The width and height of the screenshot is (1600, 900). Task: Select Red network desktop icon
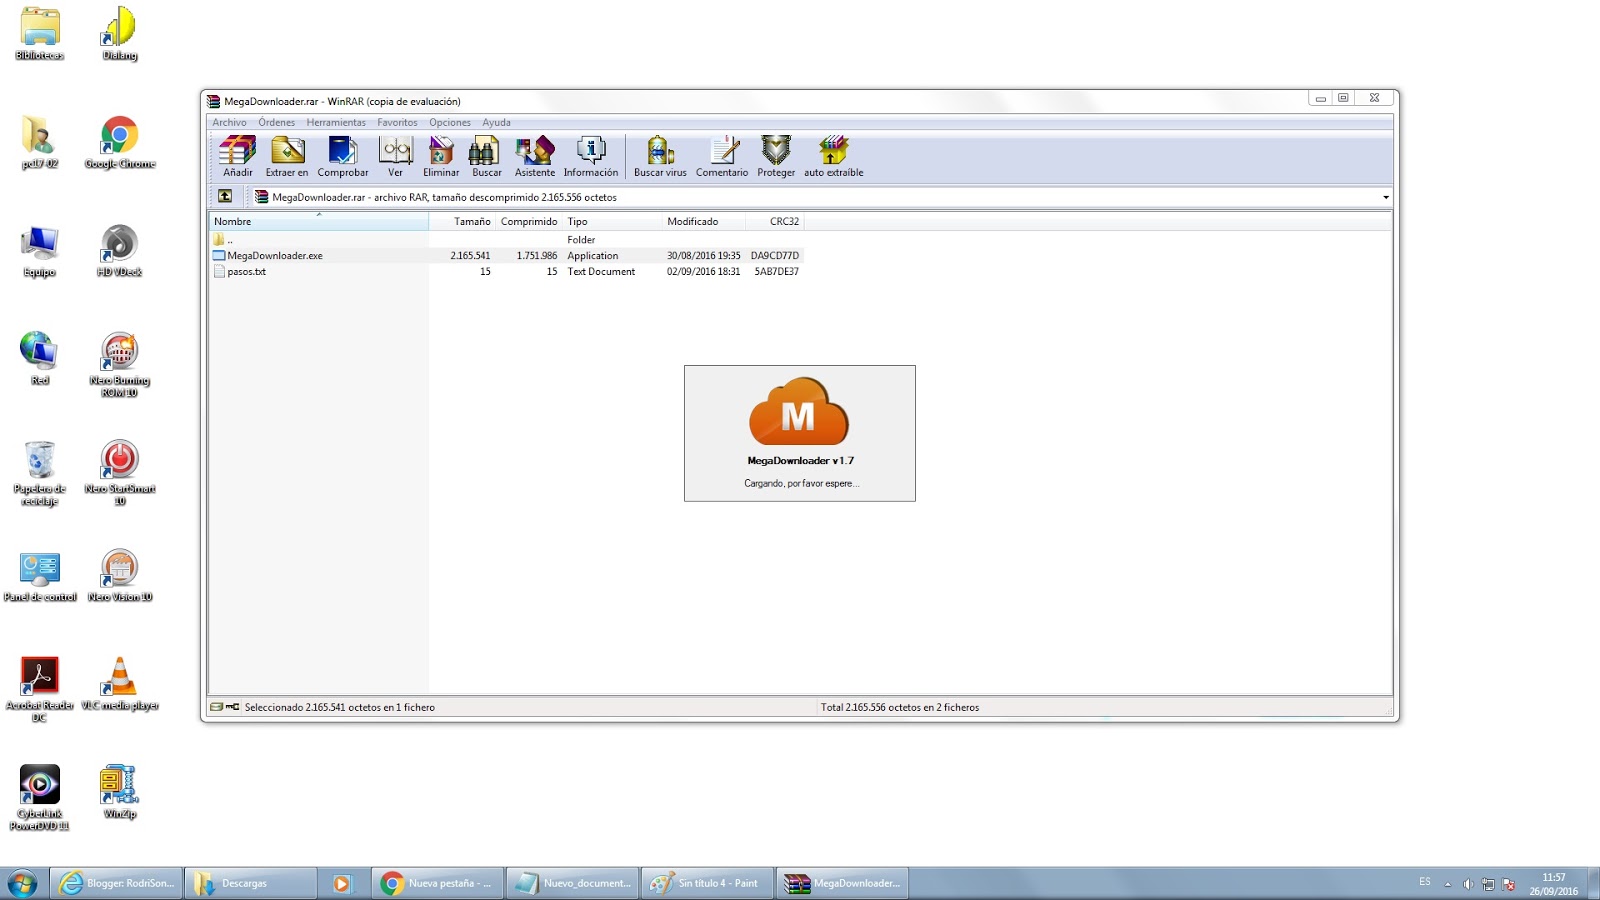coord(40,358)
